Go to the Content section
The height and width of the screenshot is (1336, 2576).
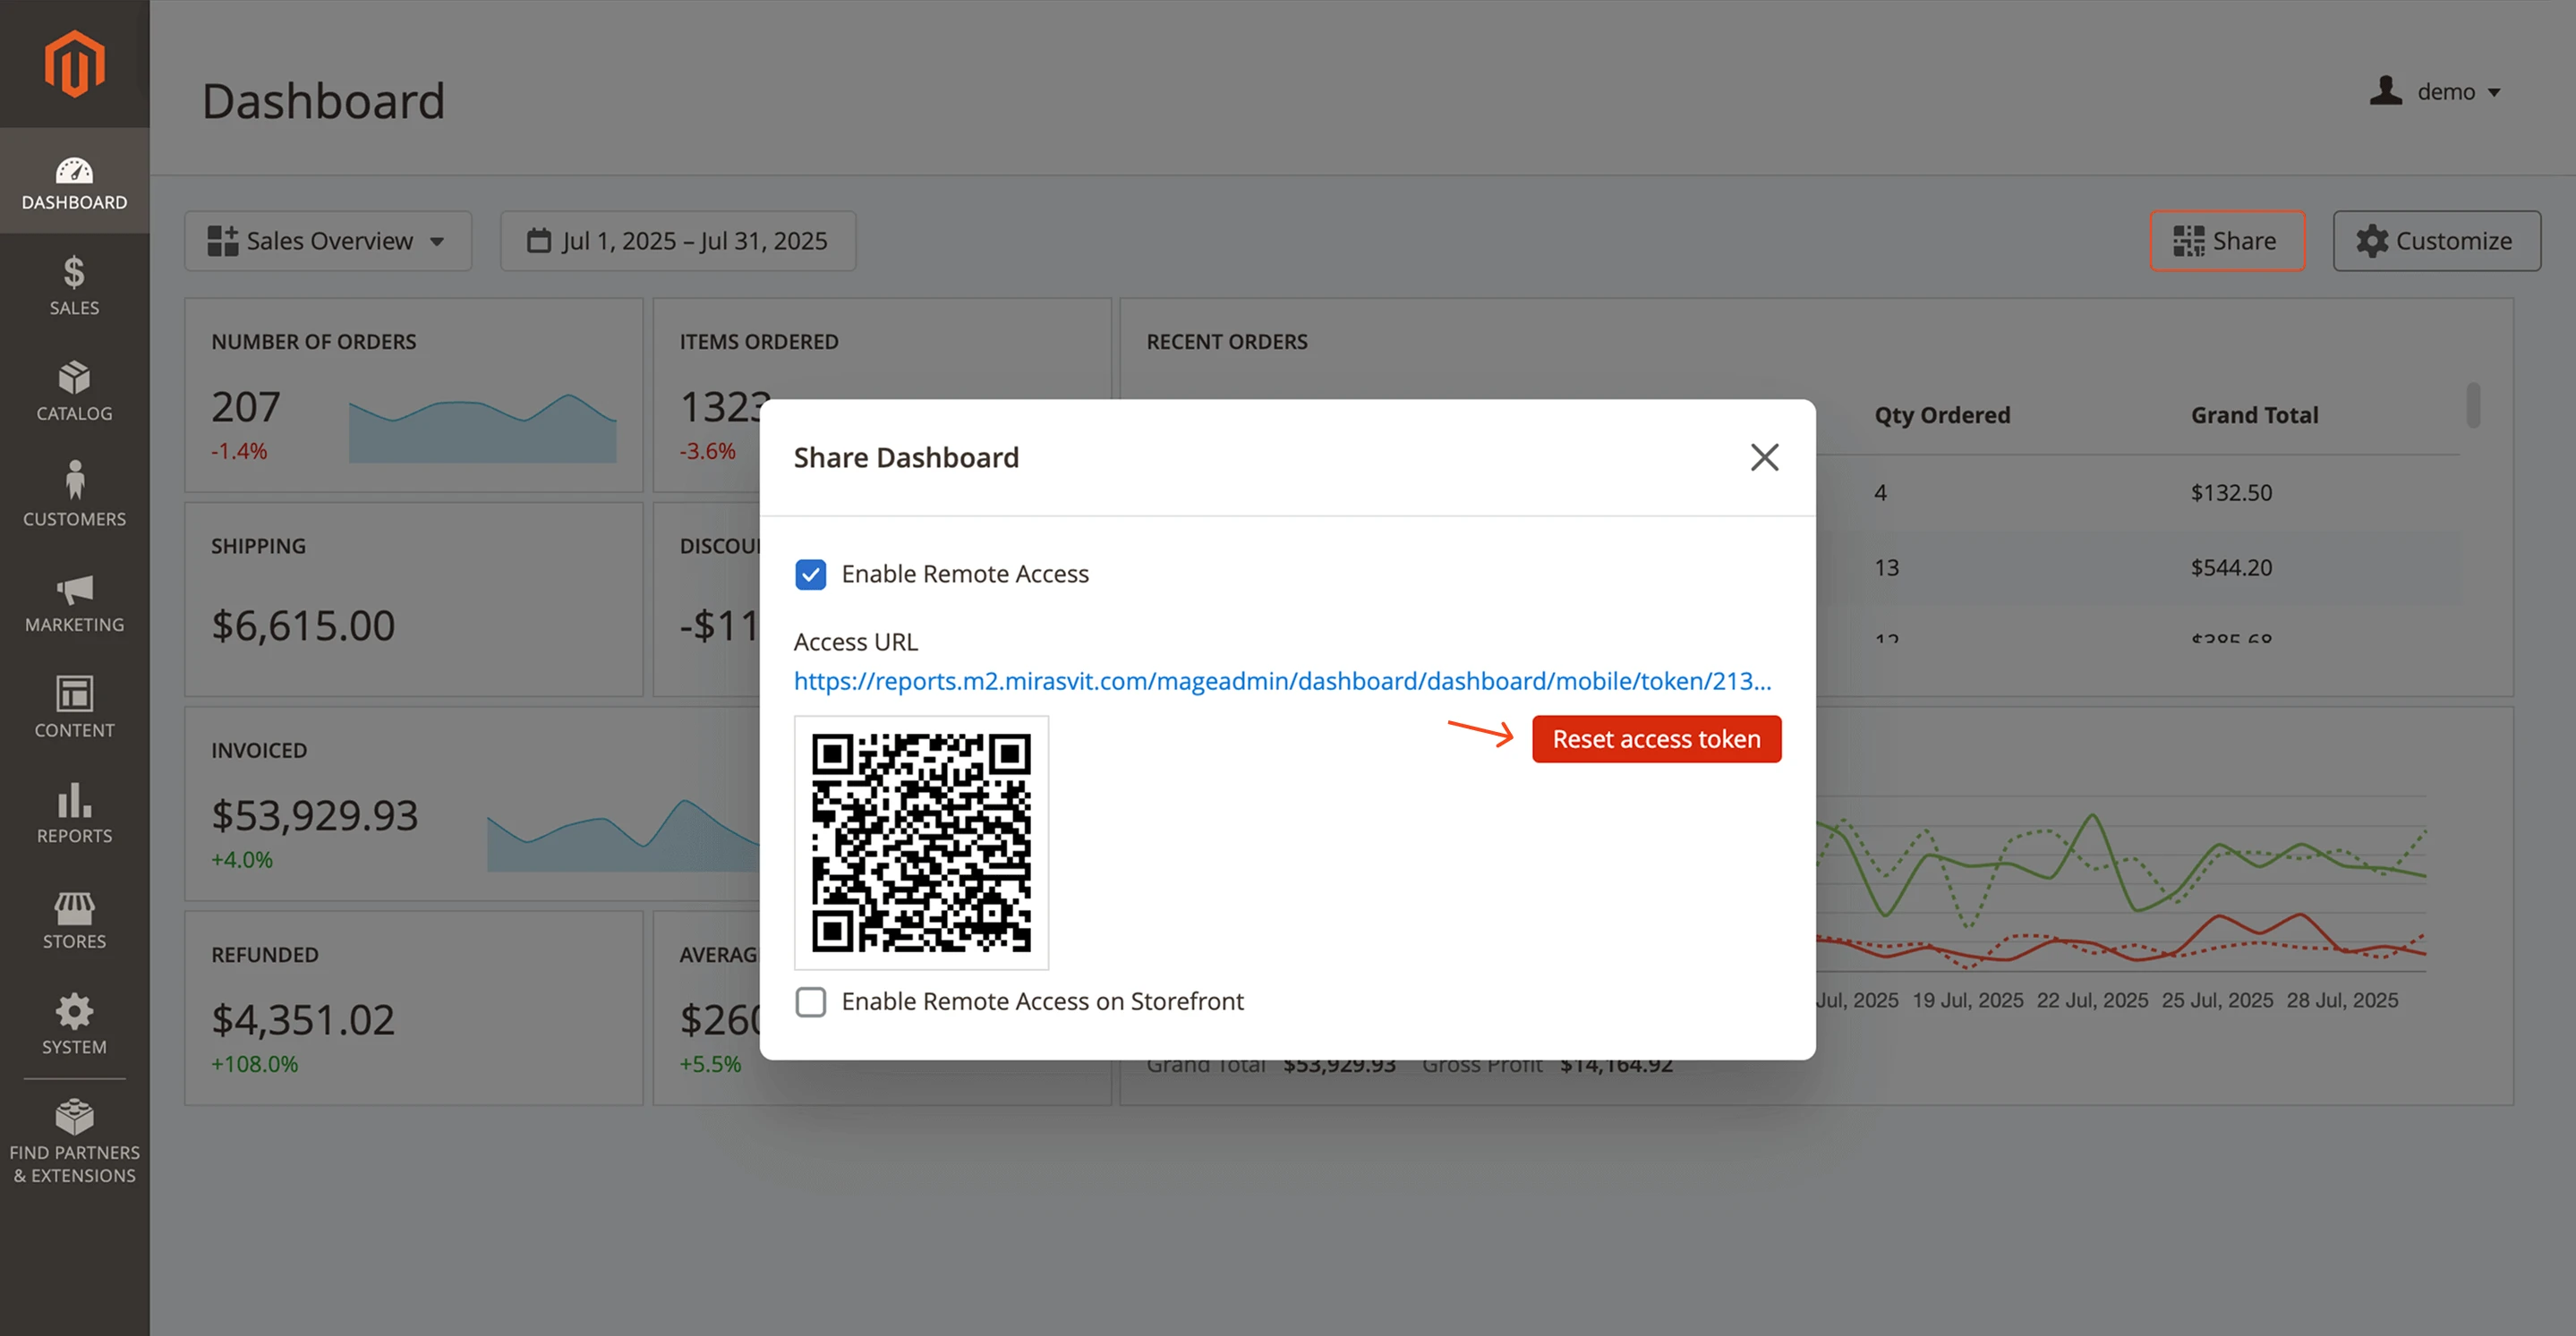(x=74, y=707)
